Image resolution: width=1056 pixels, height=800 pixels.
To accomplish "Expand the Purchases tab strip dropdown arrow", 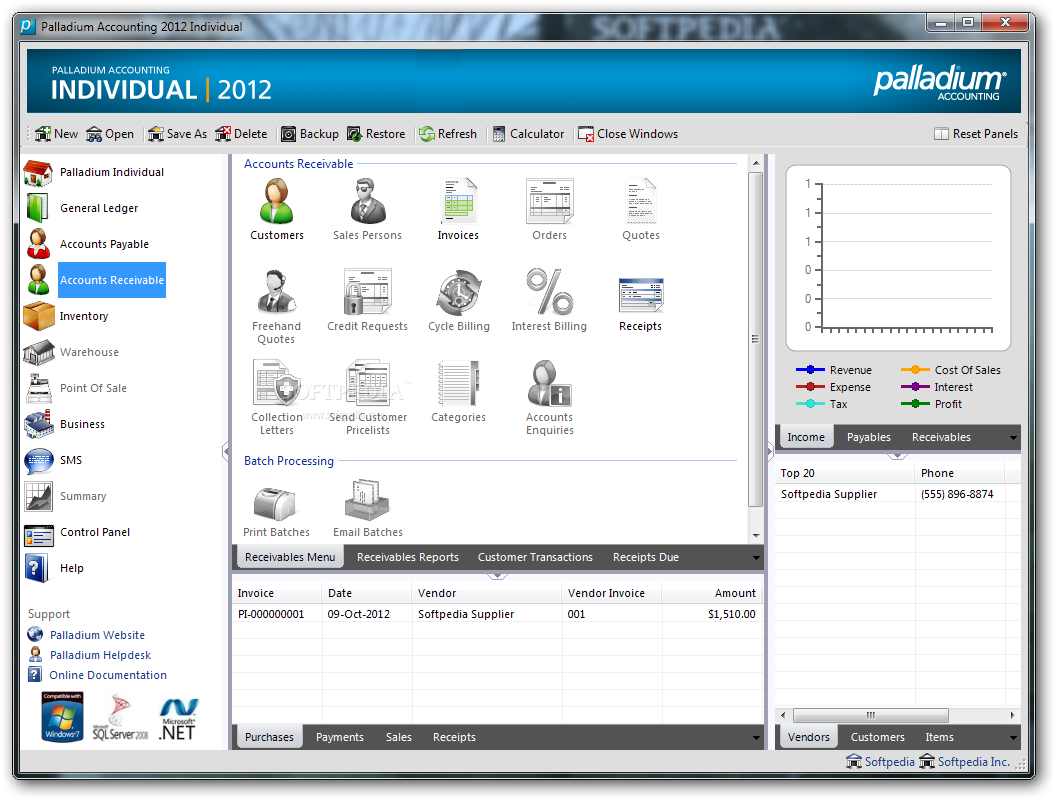I will [756, 738].
